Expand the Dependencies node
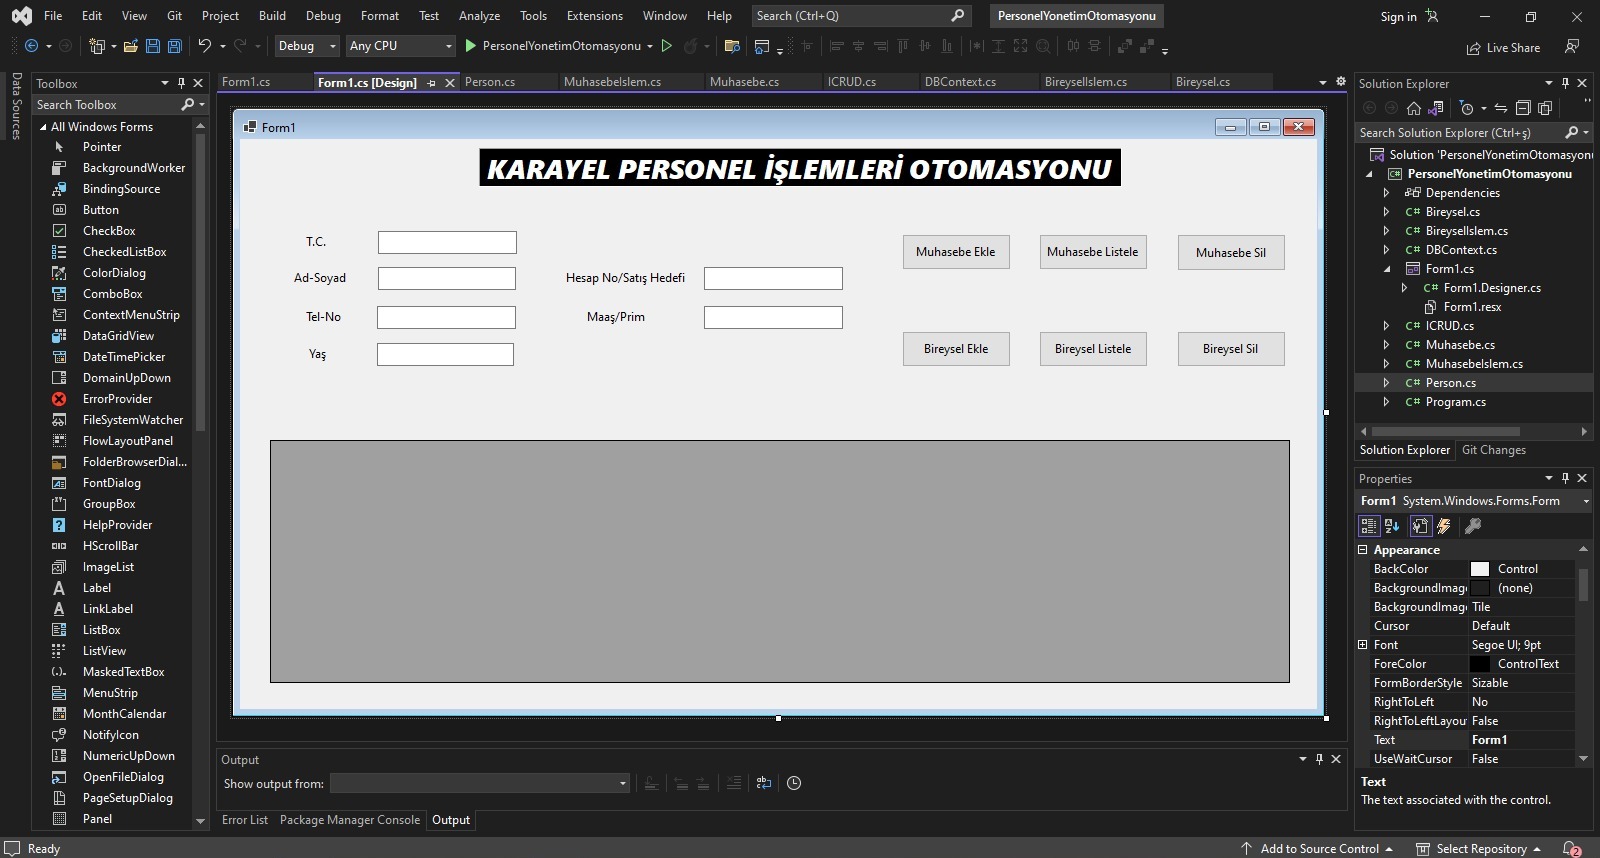 pyautogui.click(x=1386, y=193)
